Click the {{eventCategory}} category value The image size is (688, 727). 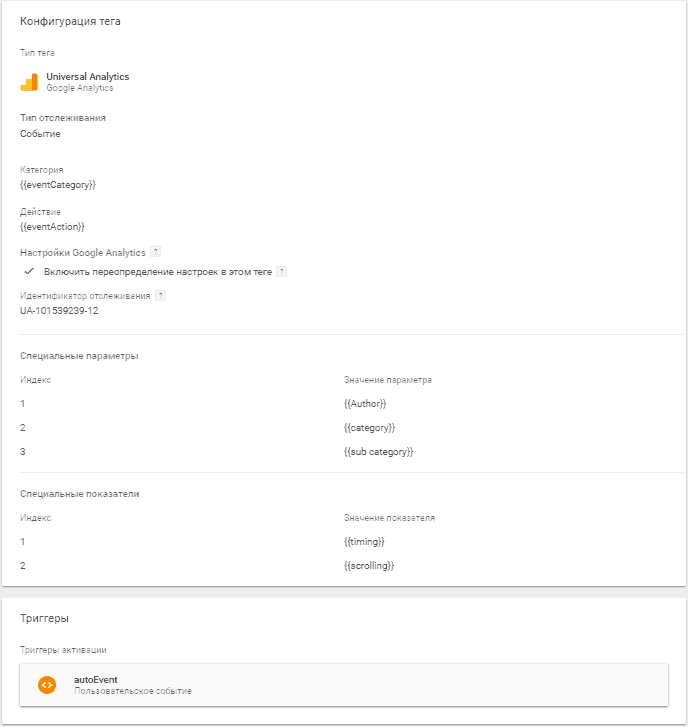(x=58, y=185)
